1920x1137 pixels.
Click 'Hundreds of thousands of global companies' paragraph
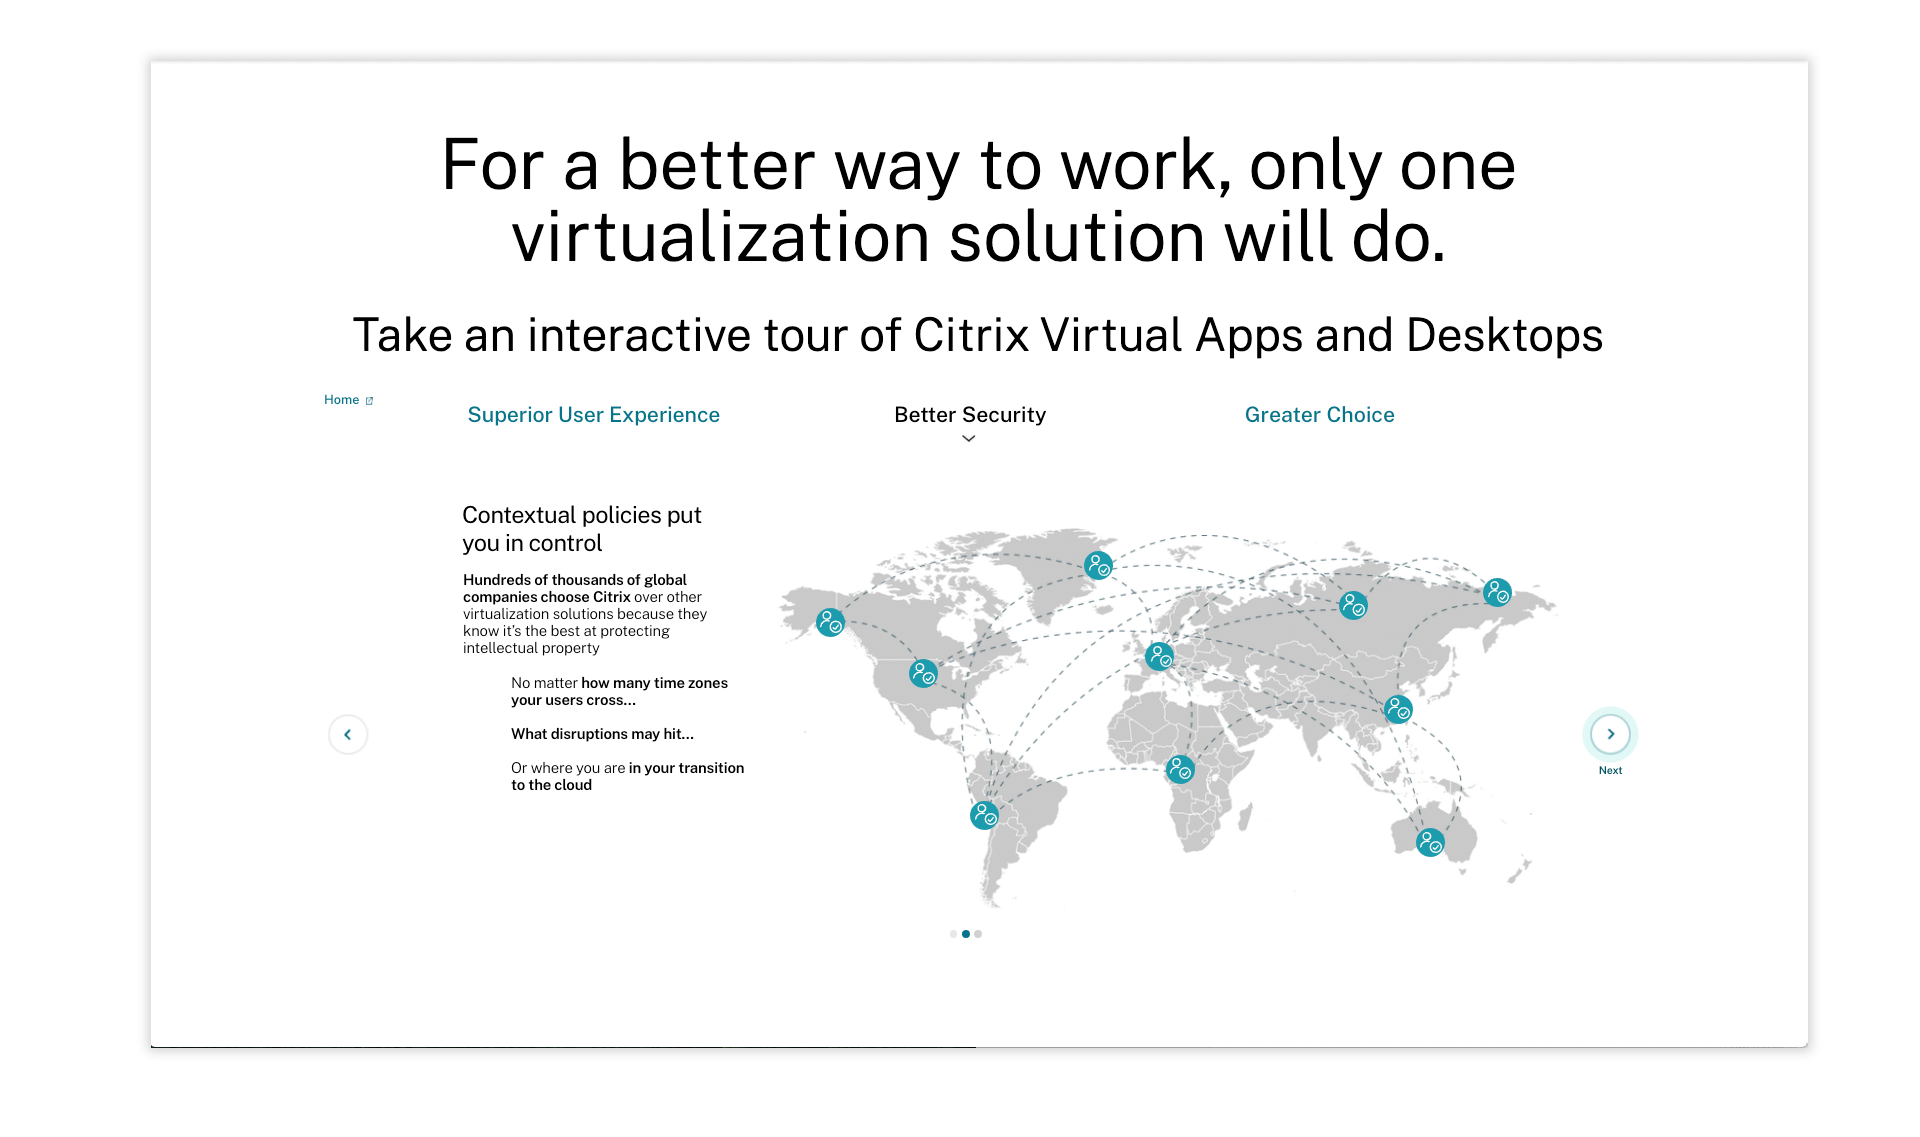[585, 614]
